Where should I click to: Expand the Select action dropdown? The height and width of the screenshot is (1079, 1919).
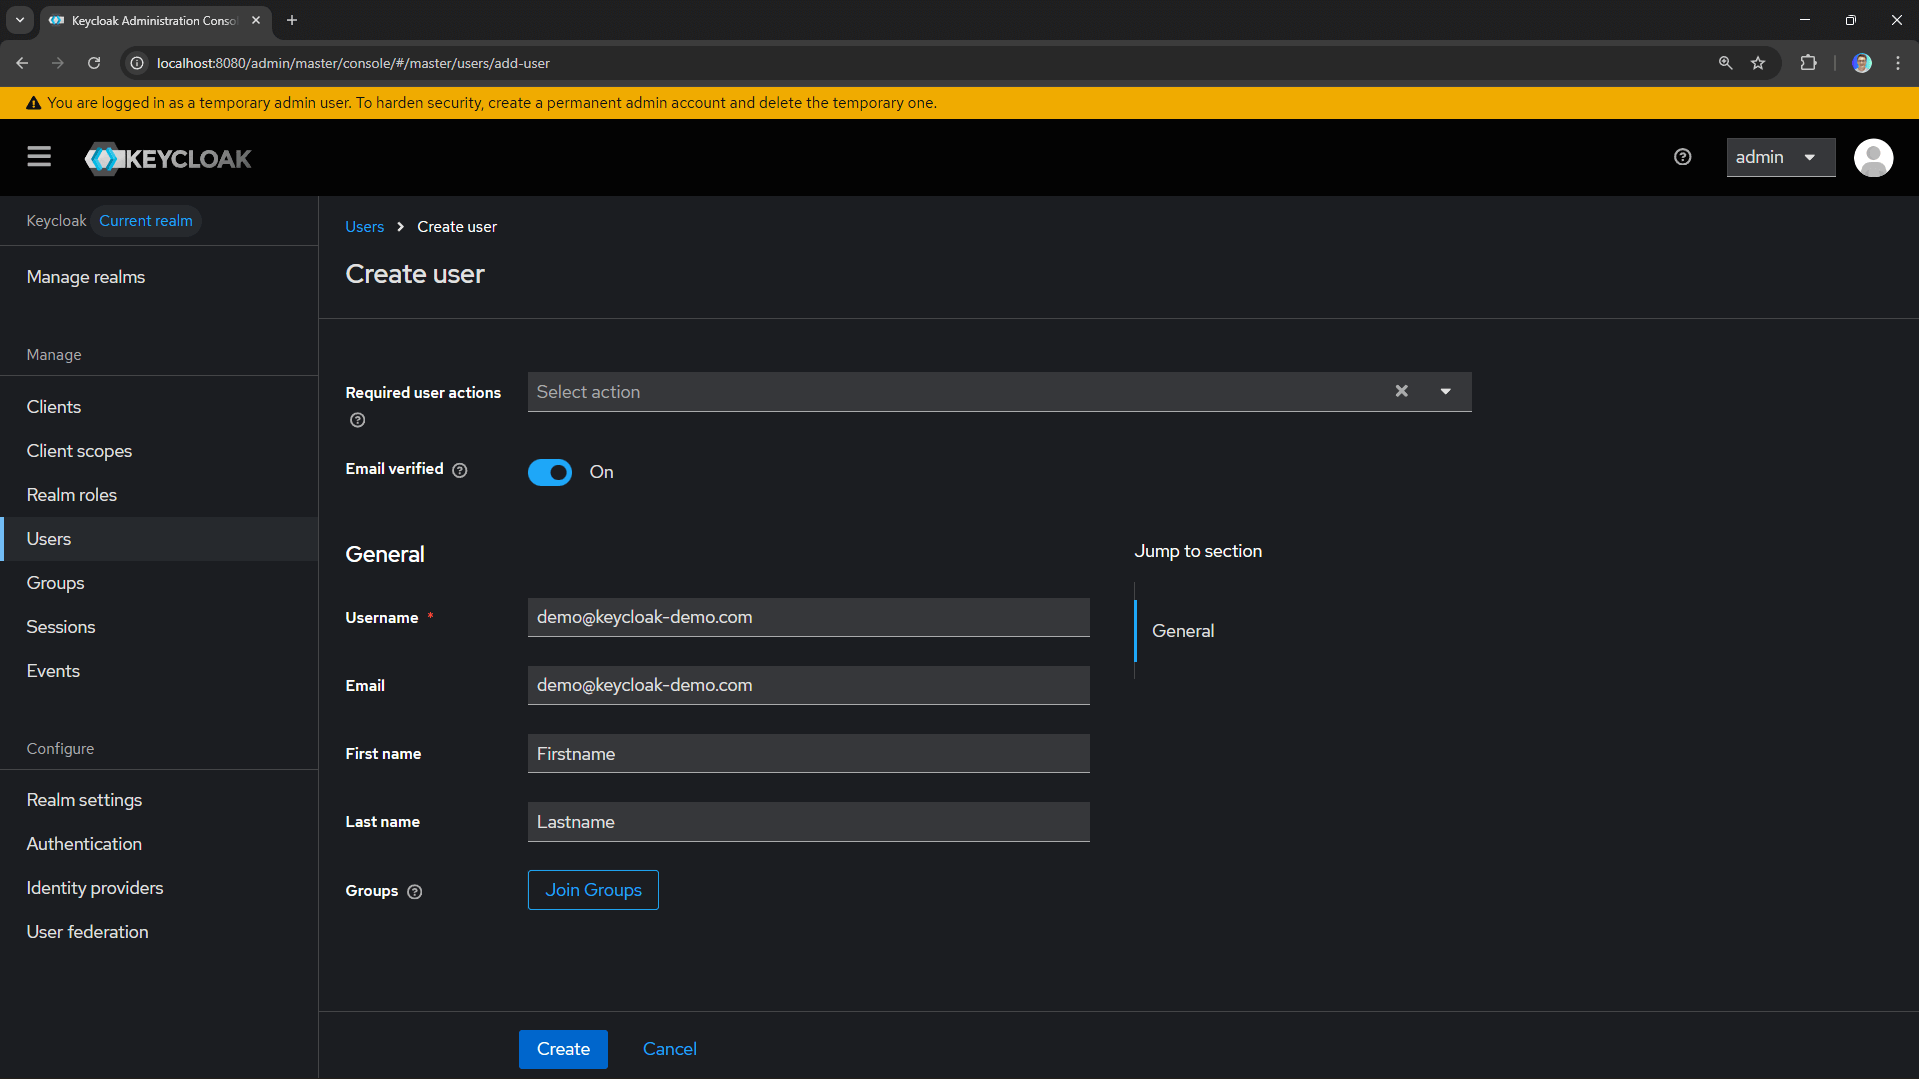point(1445,391)
